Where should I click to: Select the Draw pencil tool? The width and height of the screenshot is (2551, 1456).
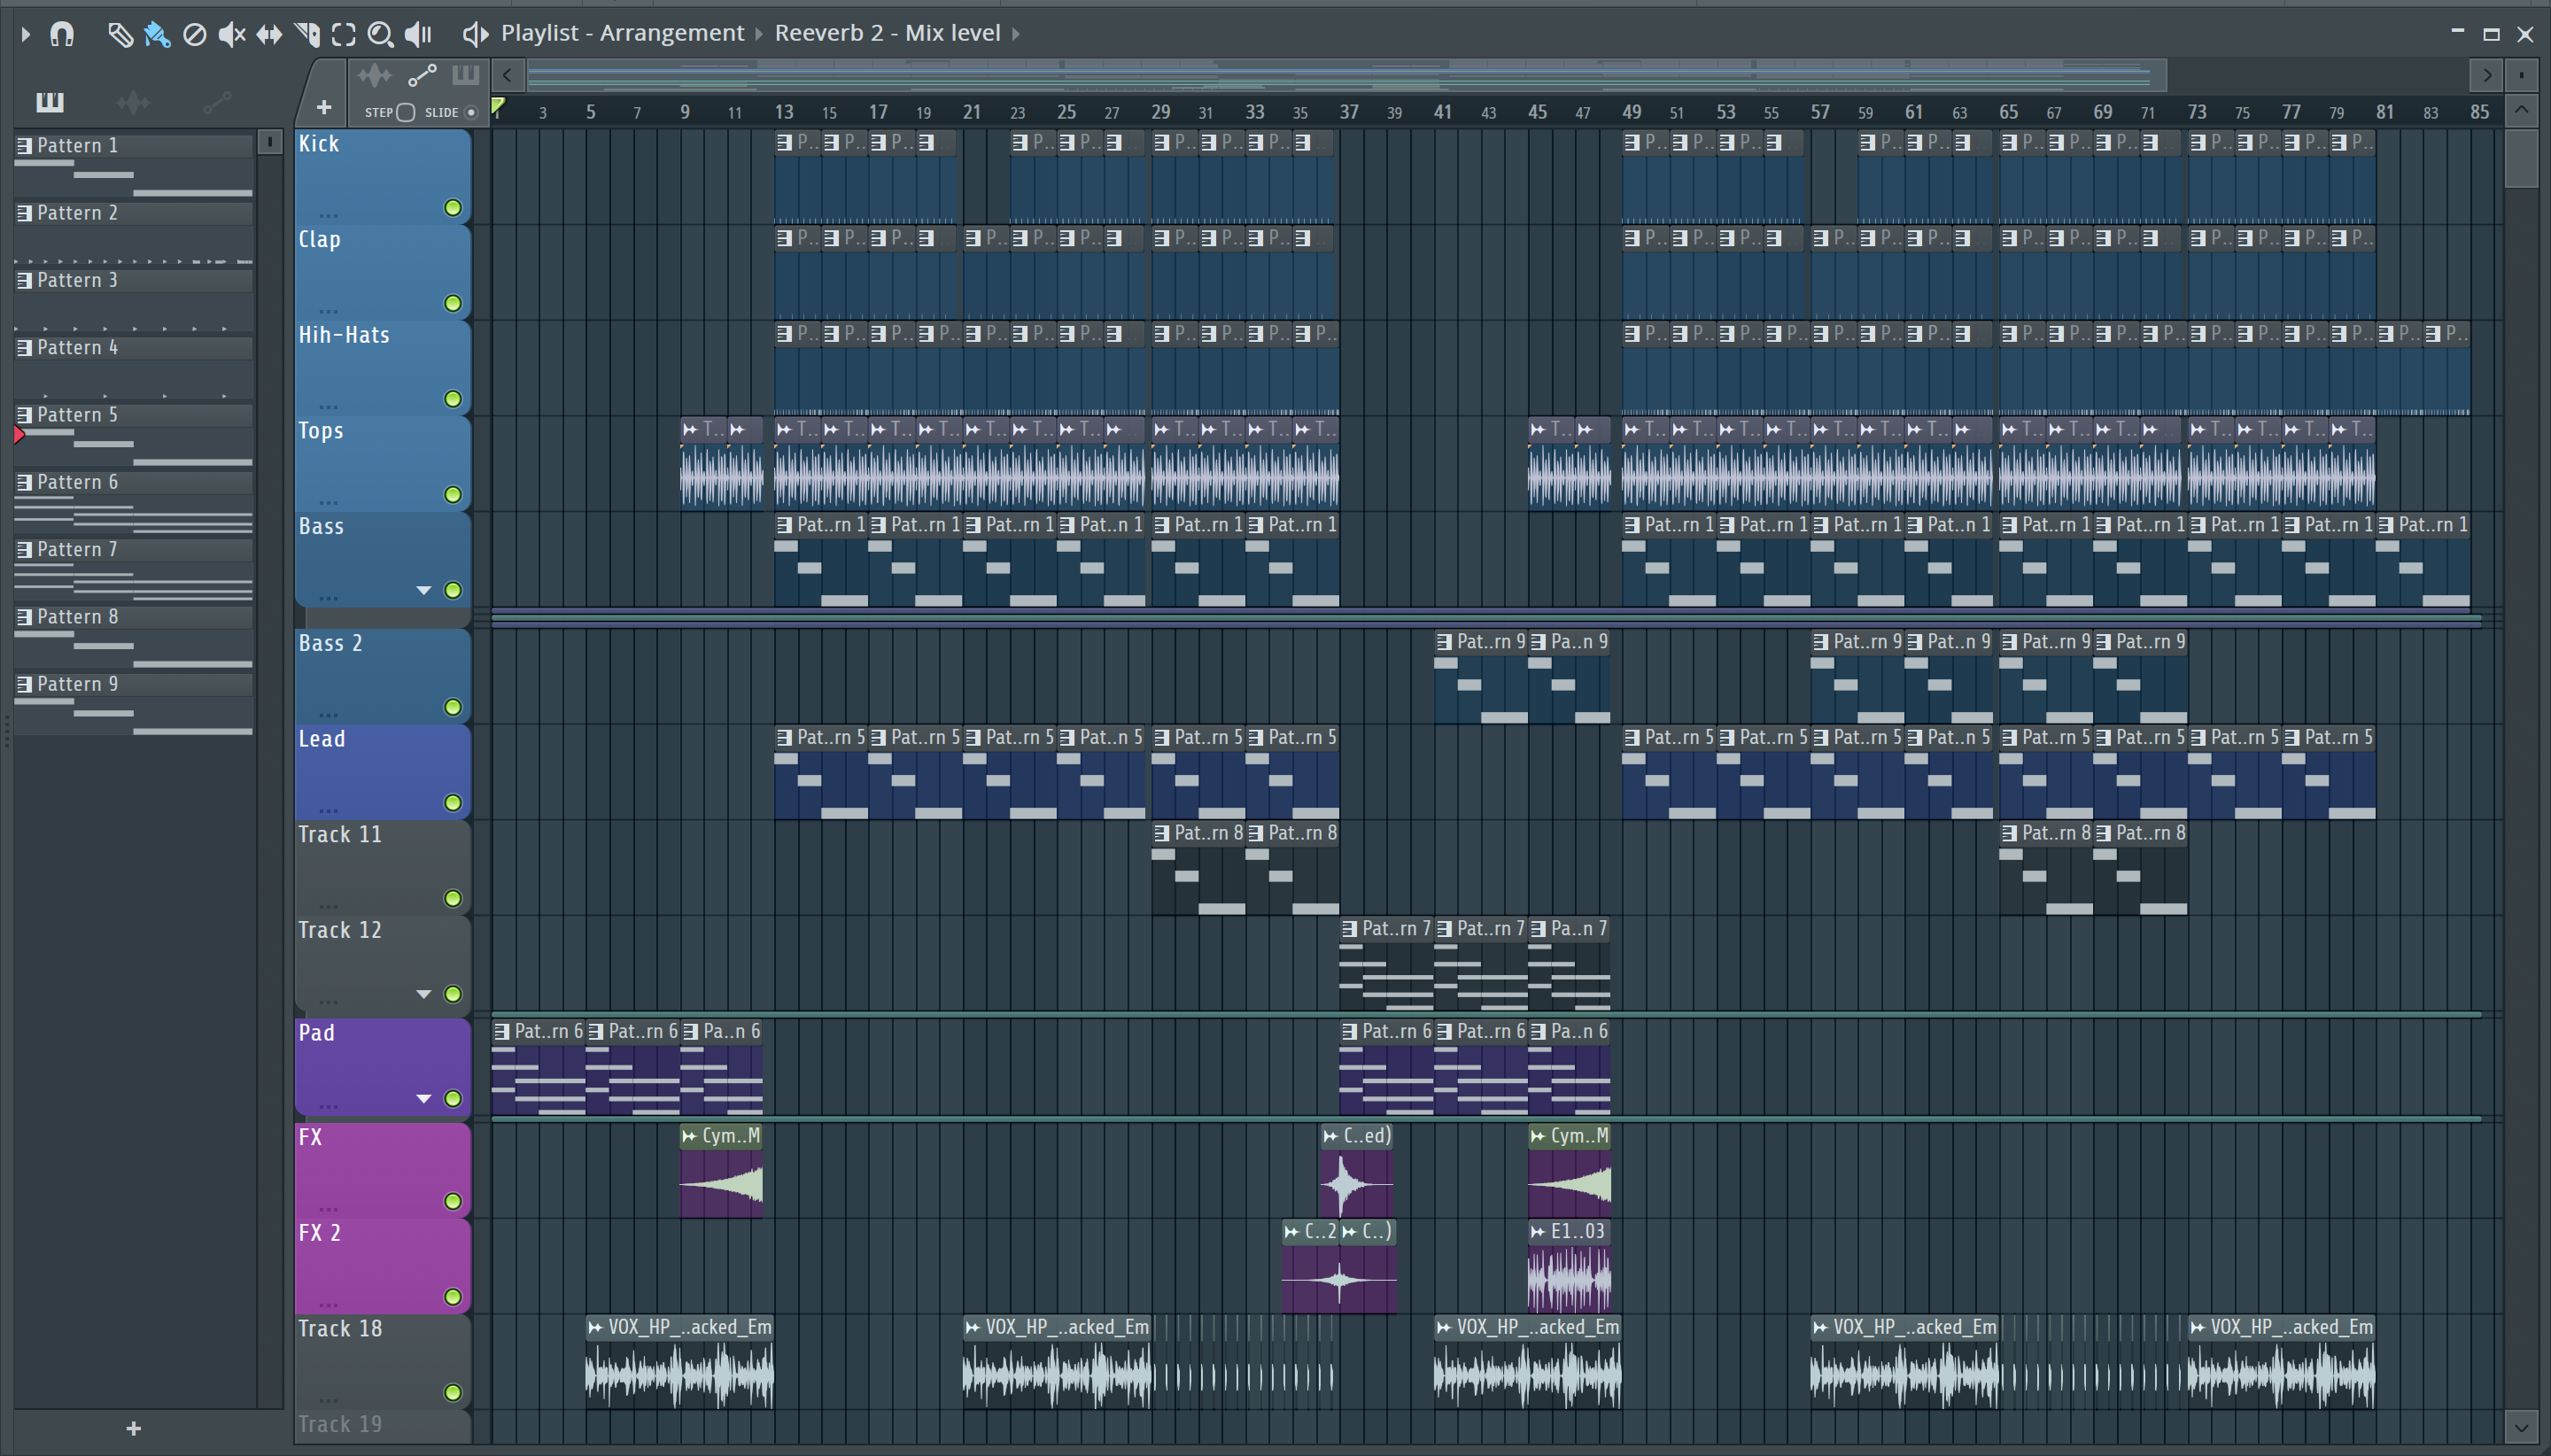coord(120,34)
